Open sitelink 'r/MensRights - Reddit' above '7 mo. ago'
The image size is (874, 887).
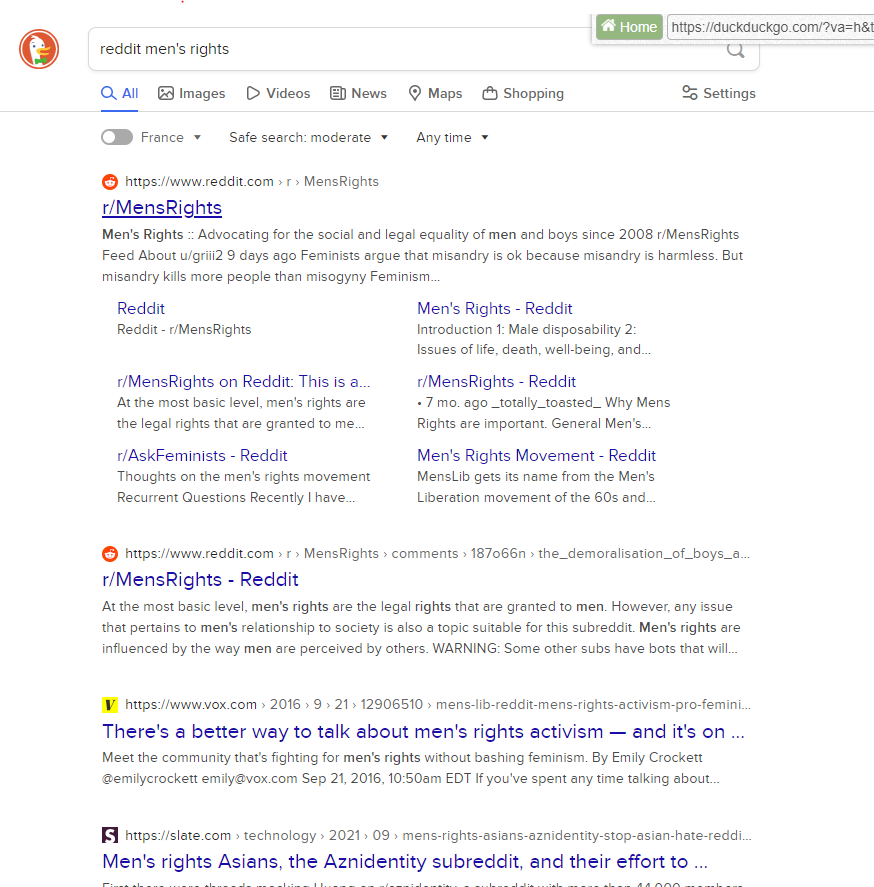click(x=496, y=381)
